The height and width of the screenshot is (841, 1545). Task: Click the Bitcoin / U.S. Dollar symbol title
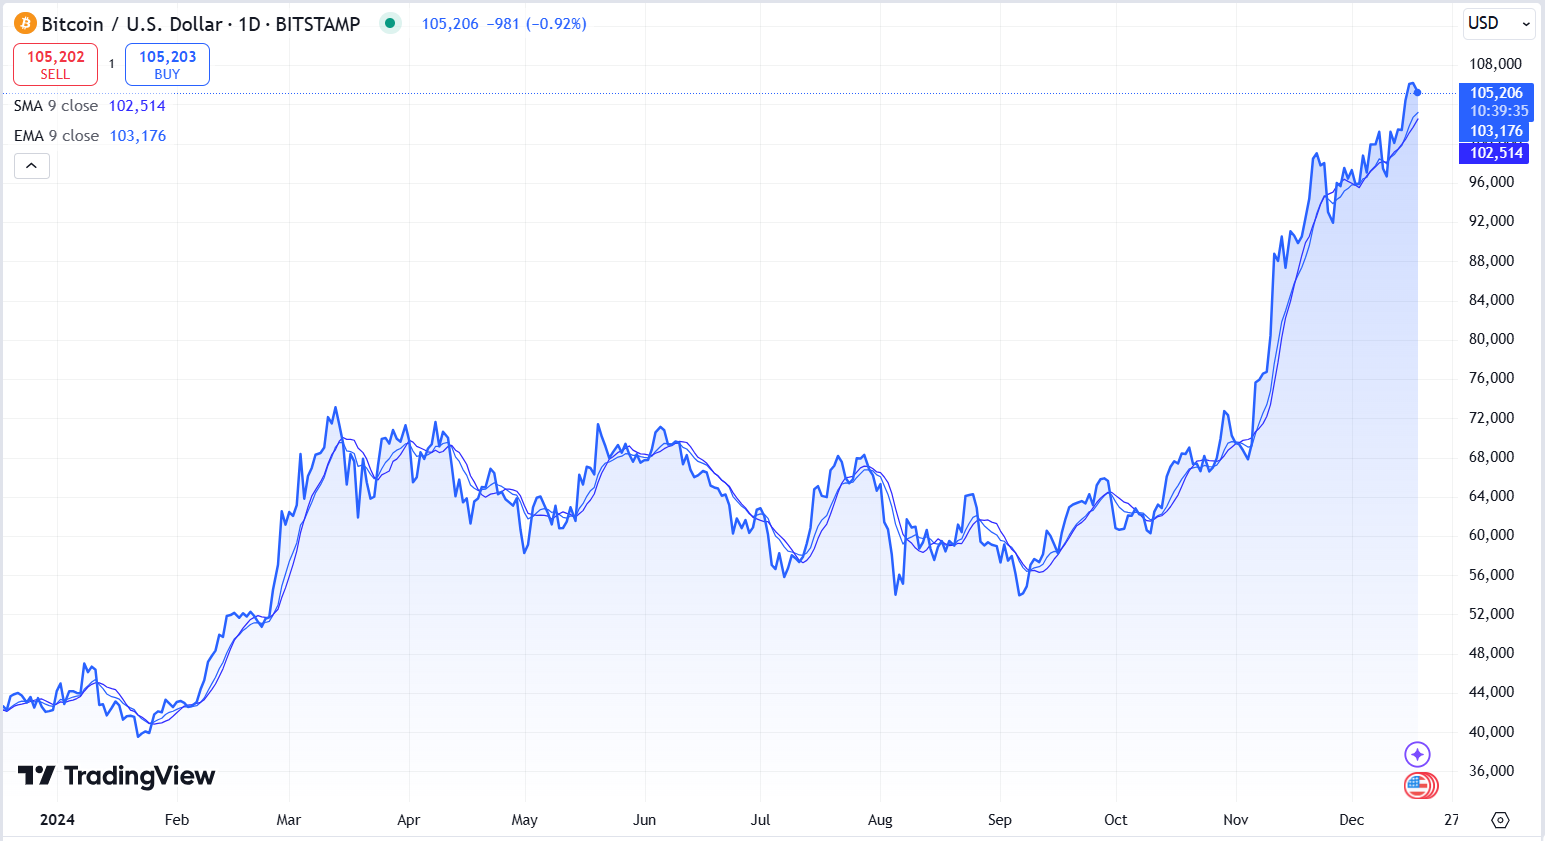[x=200, y=24]
